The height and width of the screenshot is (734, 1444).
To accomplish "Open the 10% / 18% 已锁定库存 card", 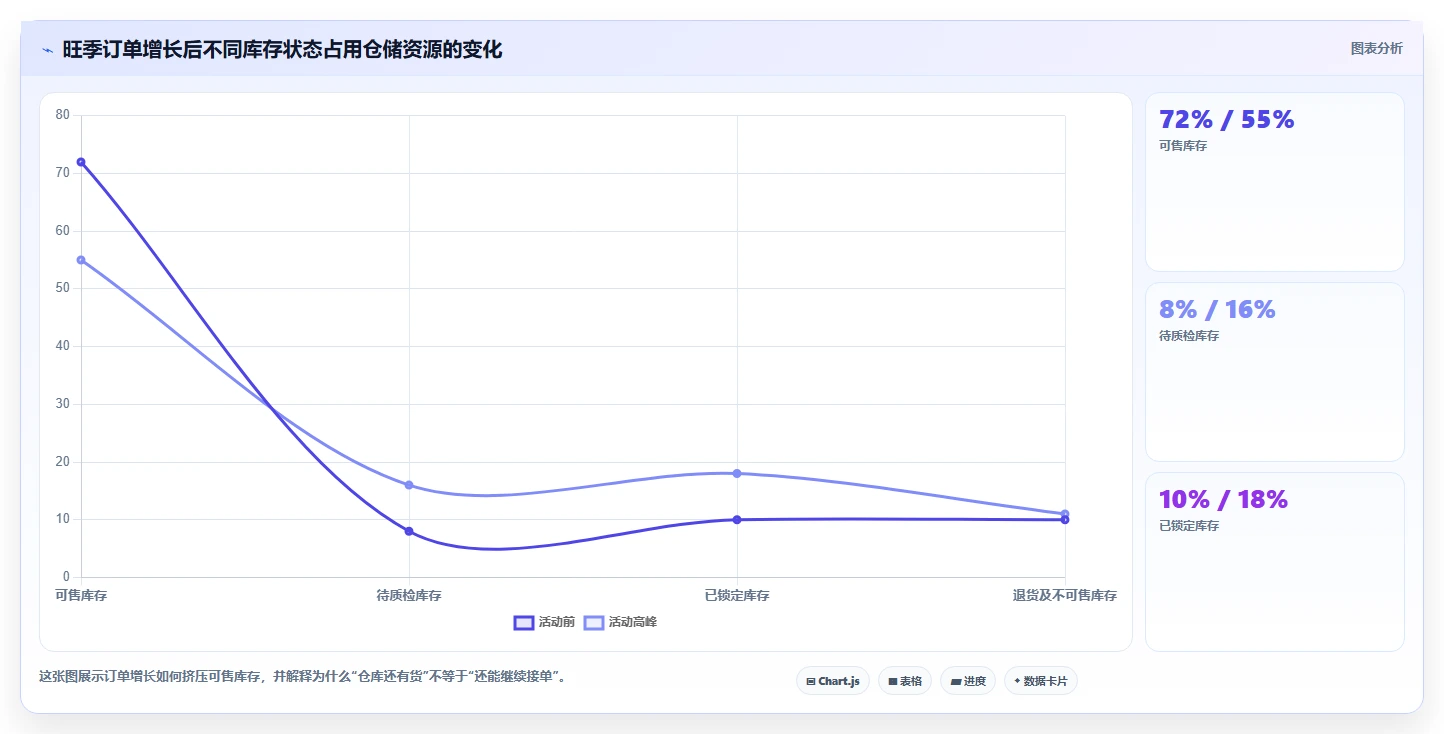I will (x=1274, y=562).
